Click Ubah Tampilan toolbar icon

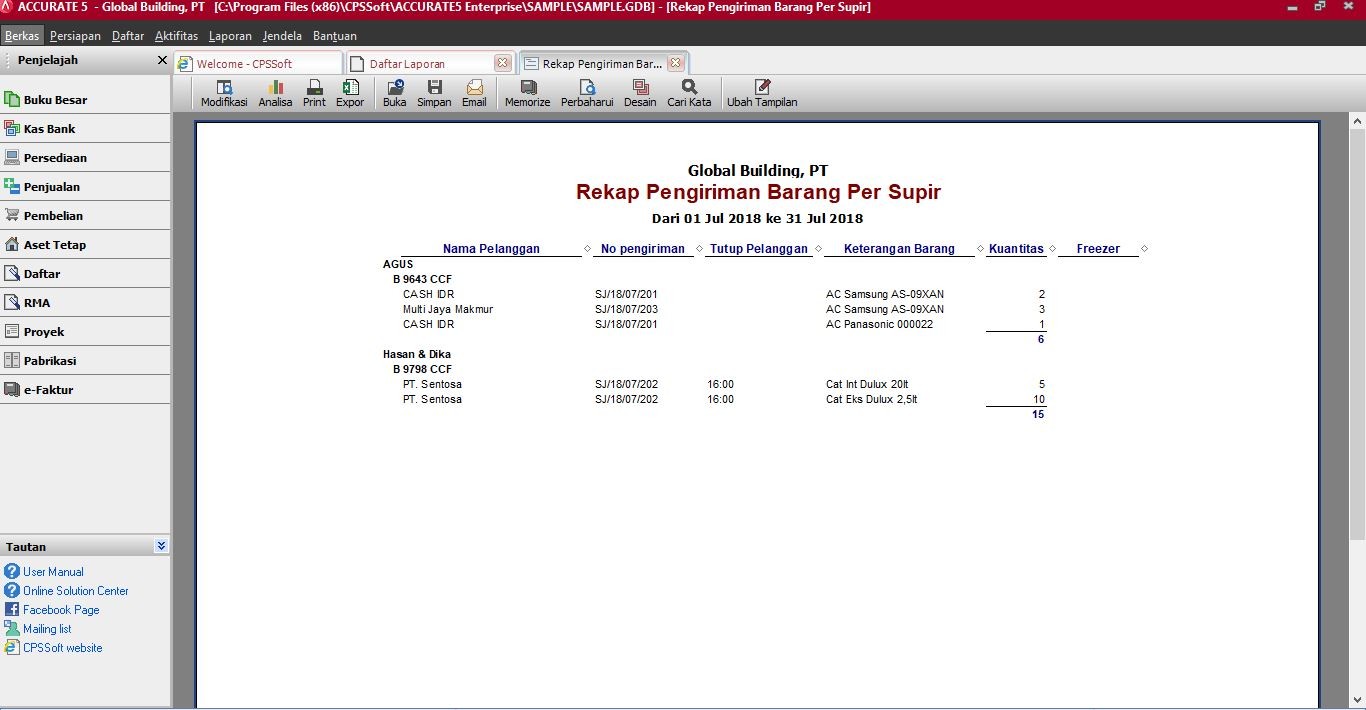tap(762, 93)
